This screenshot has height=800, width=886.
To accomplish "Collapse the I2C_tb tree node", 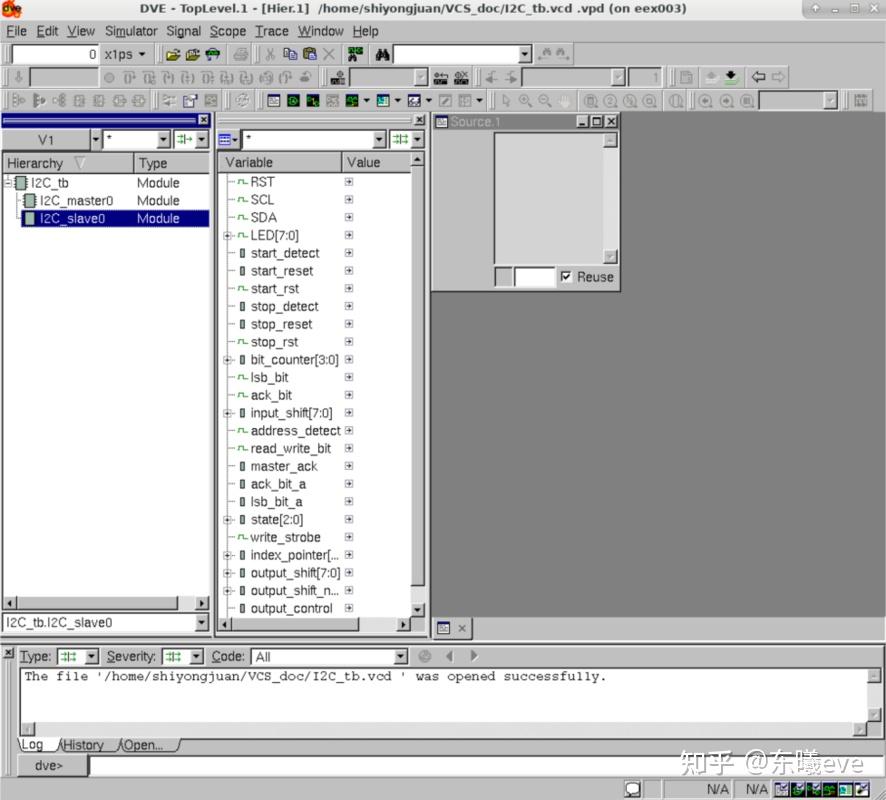I will [x=8, y=182].
